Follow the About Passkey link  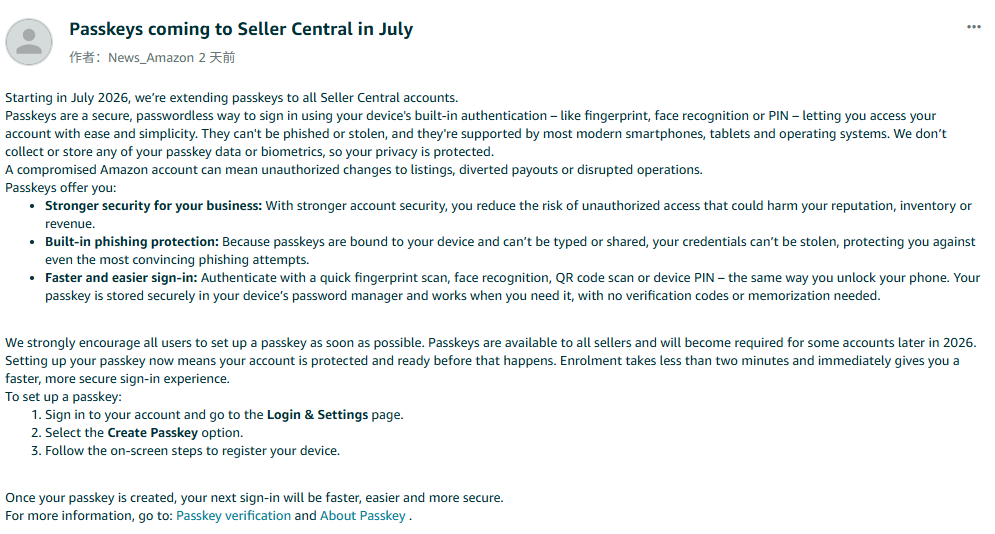coord(362,516)
